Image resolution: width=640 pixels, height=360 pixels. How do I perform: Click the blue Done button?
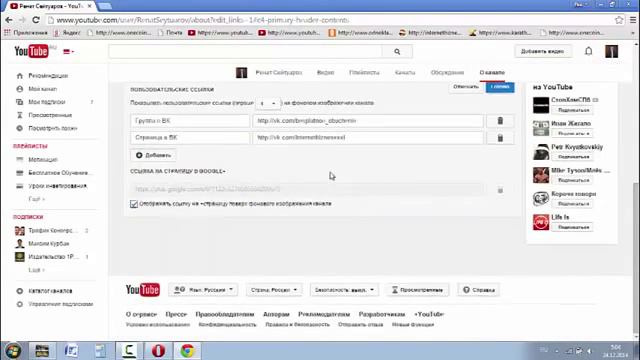click(x=500, y=87)
